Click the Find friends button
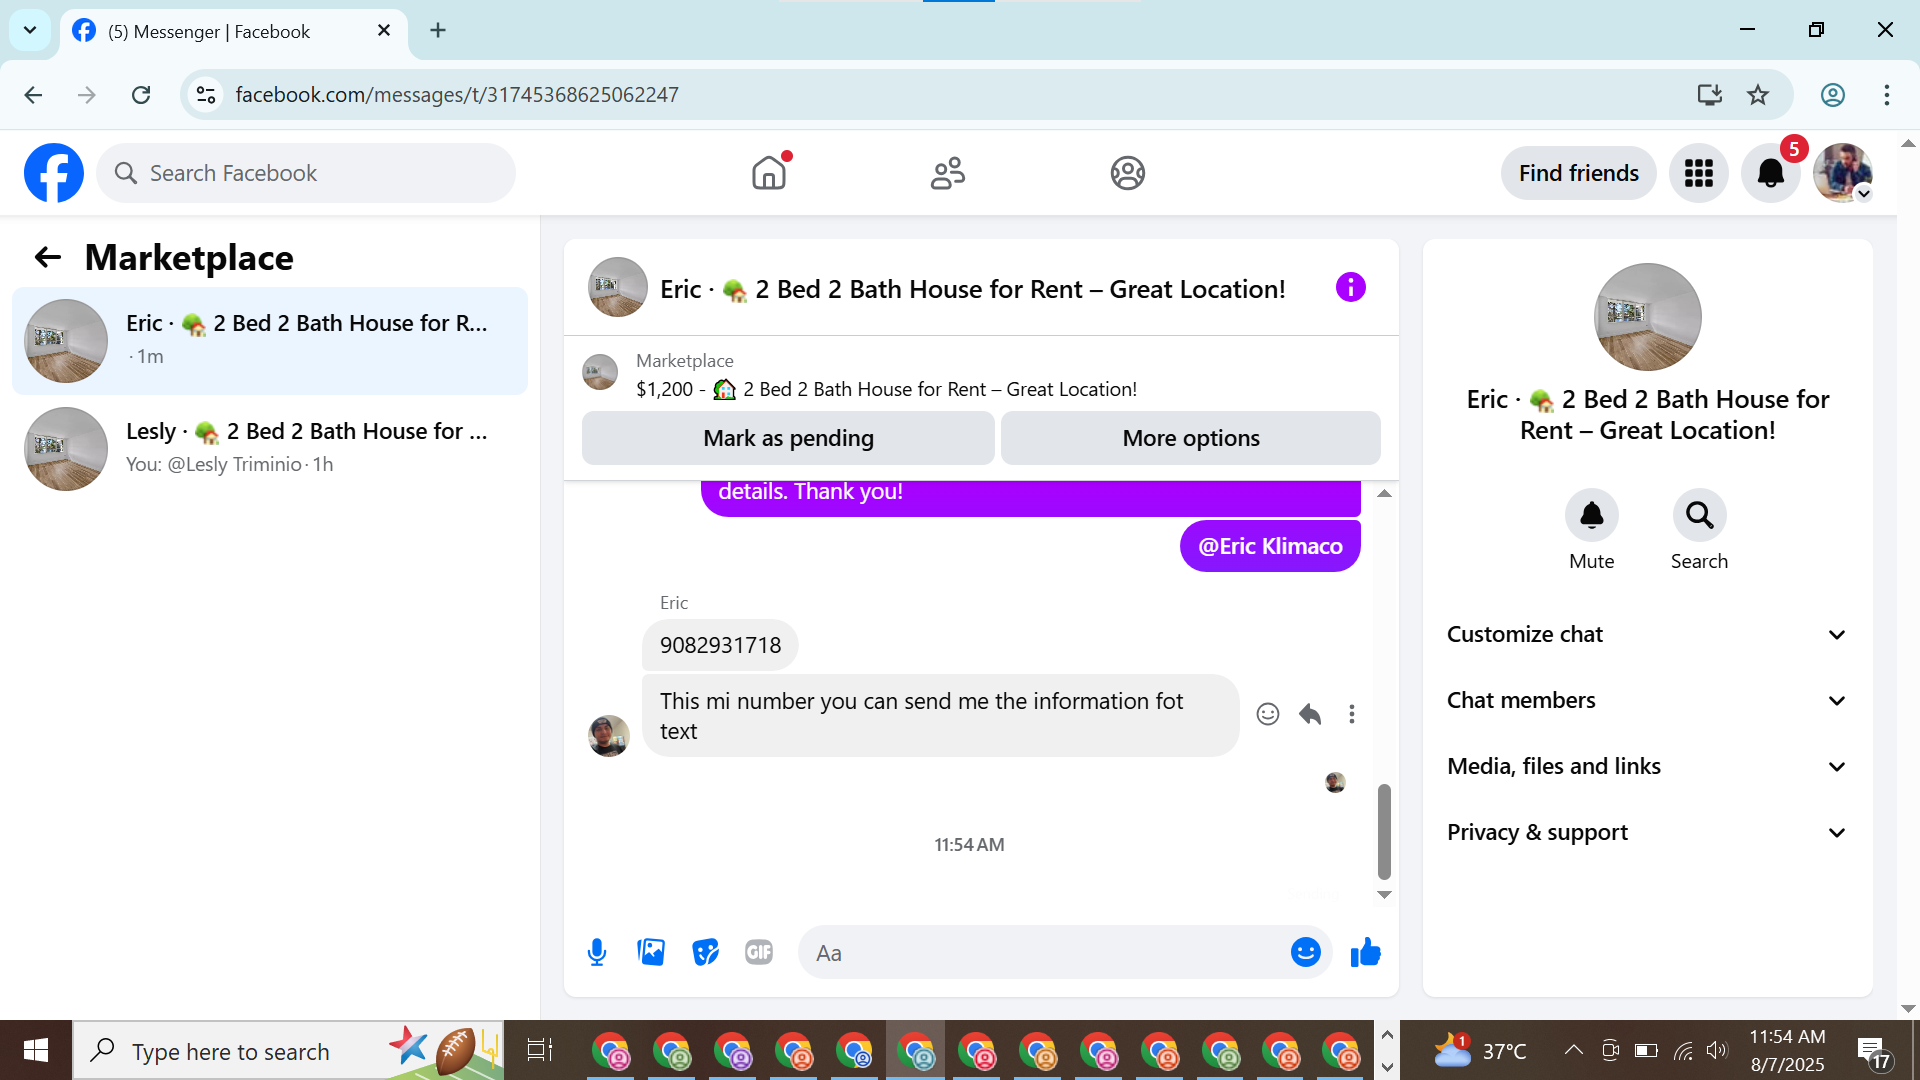 click(x=1578, y=173)
